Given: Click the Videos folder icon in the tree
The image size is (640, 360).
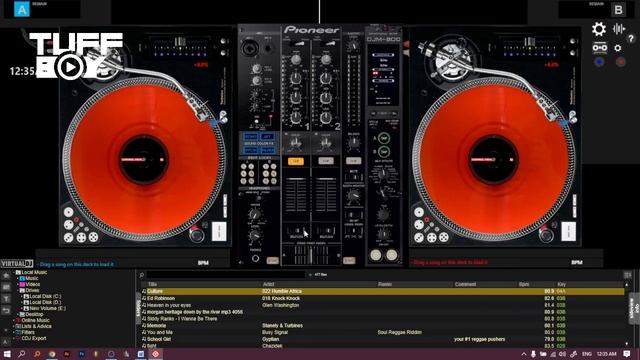Looking at the screenshot, I should [22, 284].
